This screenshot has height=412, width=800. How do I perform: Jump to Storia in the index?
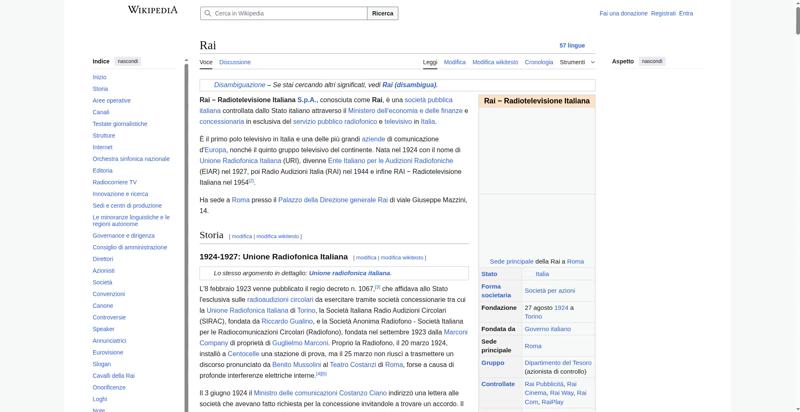click(x=100, y=89)
